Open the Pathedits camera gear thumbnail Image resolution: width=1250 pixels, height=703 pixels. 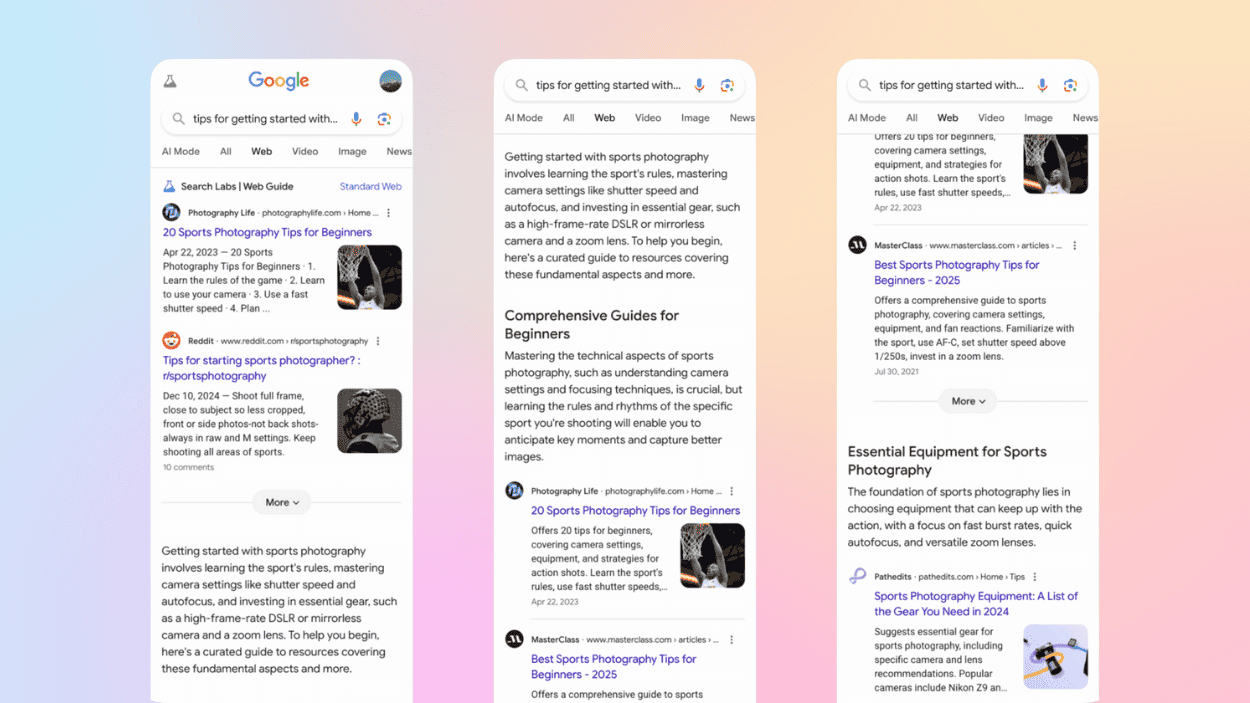tap(1055, 657)
